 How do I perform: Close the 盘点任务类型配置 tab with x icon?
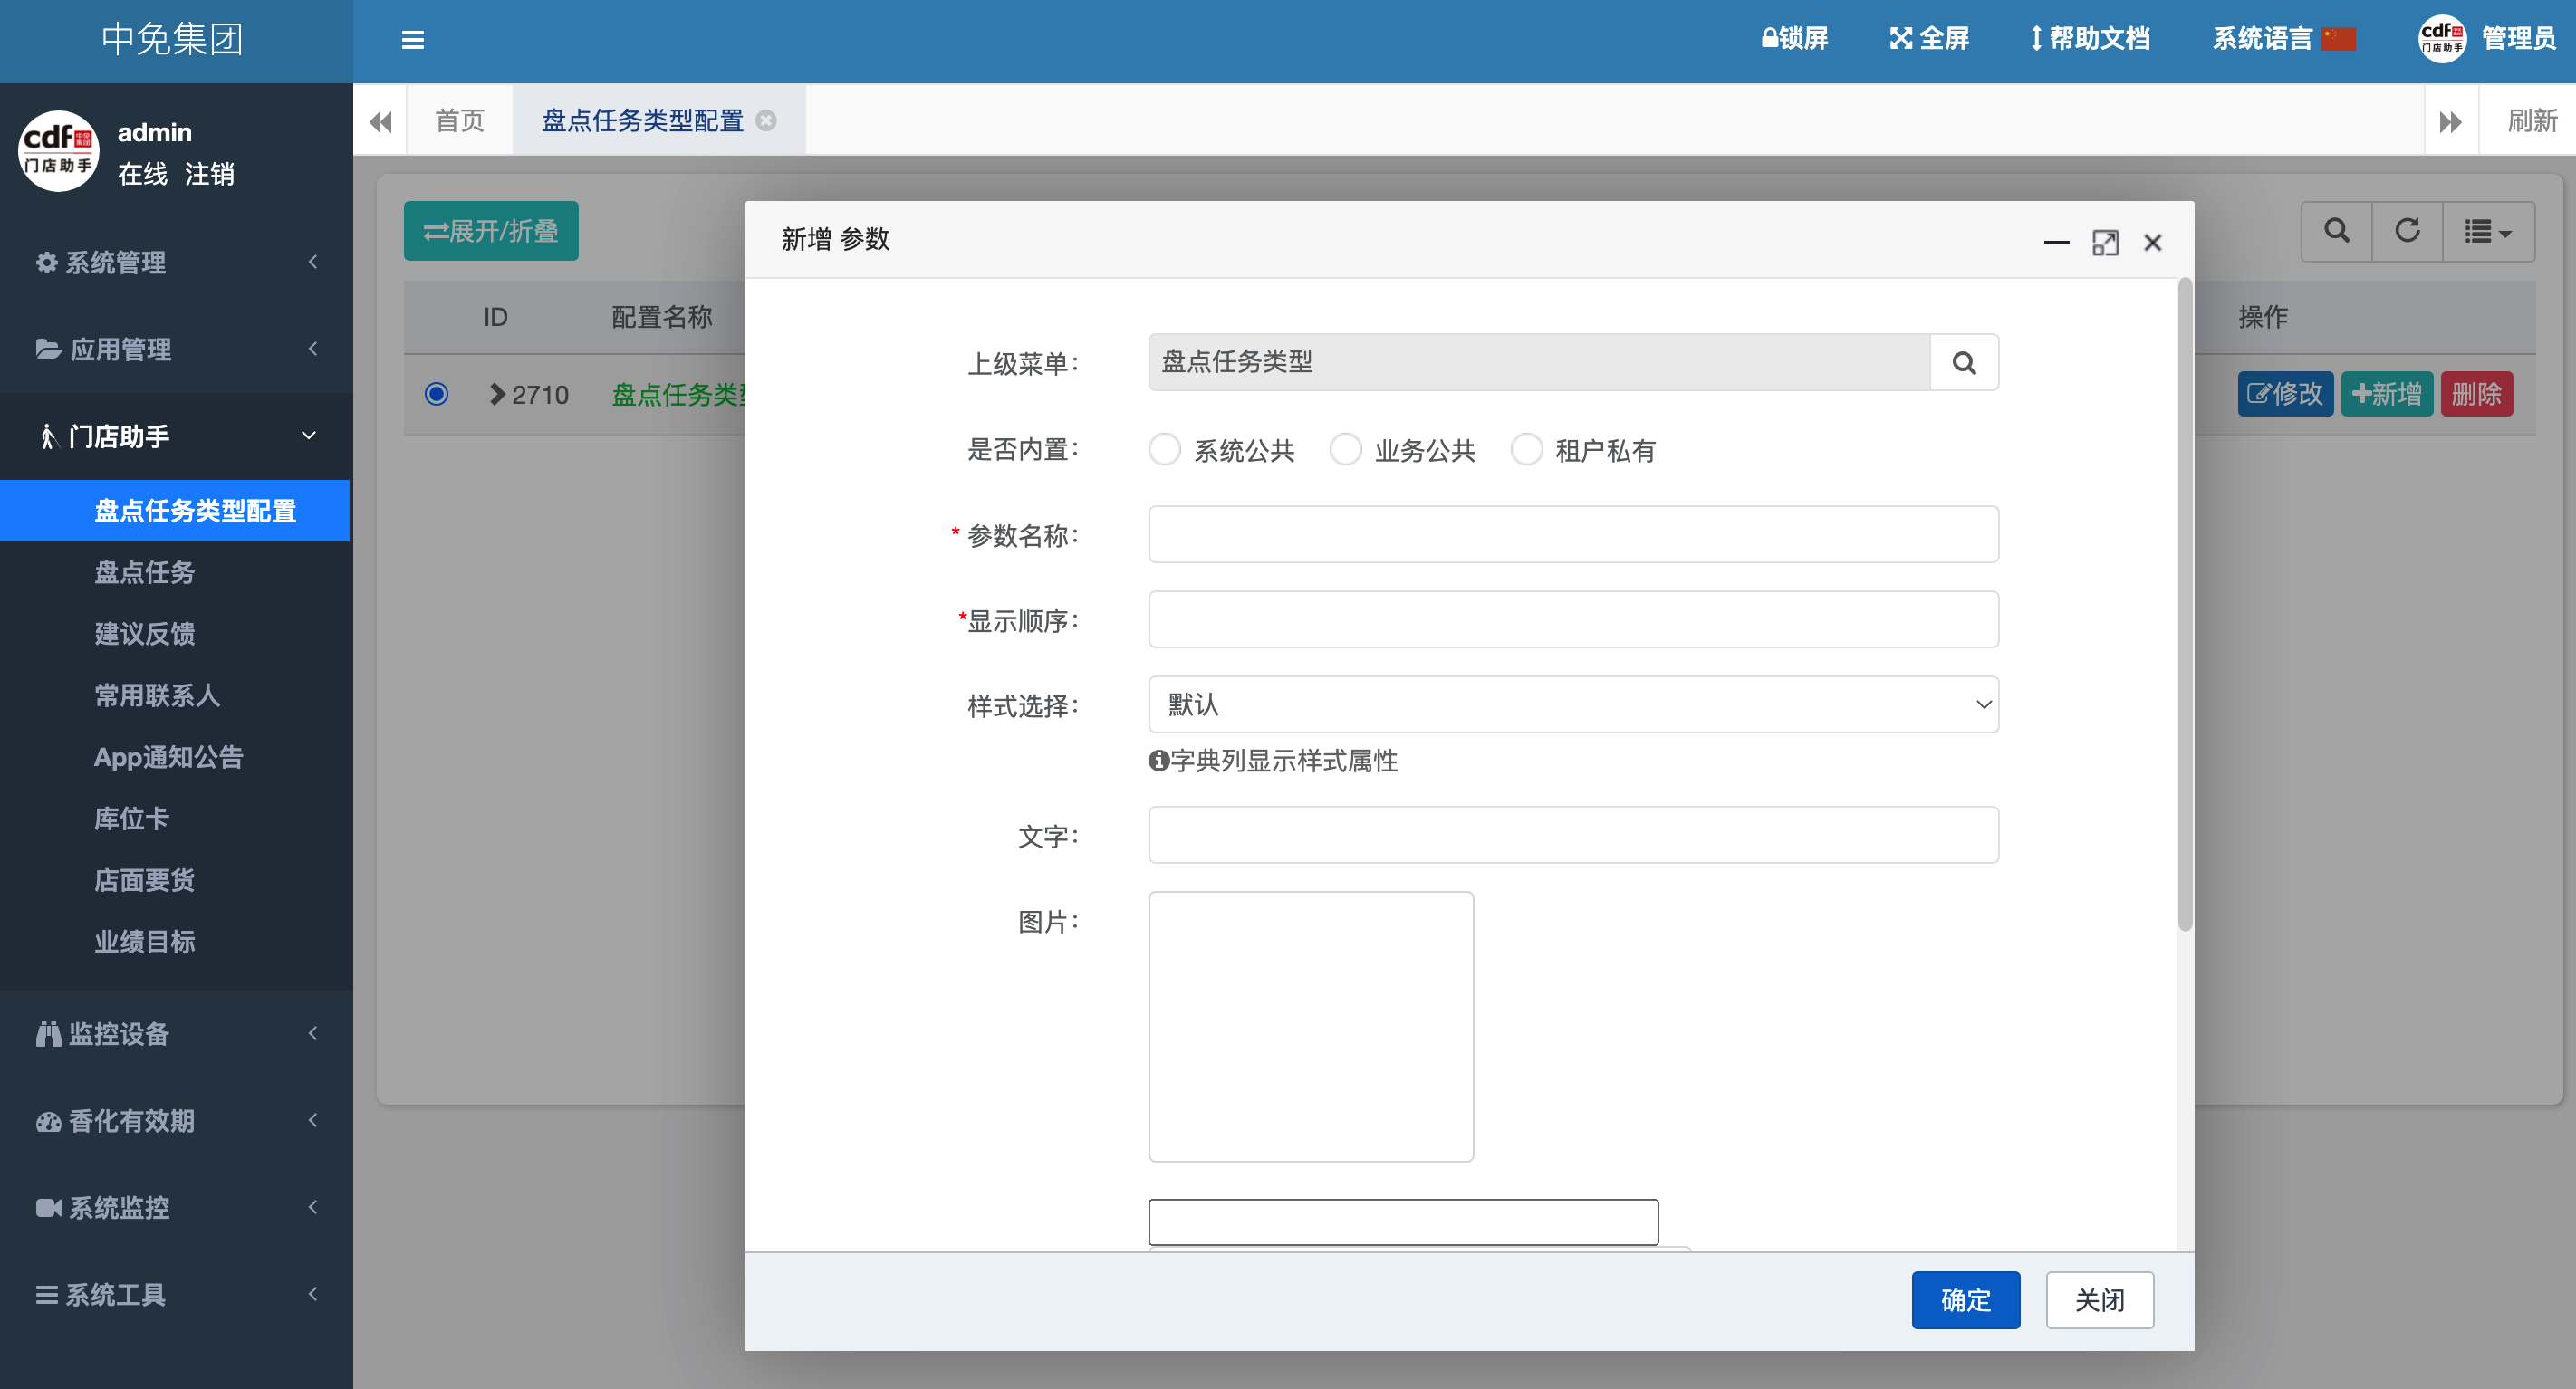(x=766, y=121)
